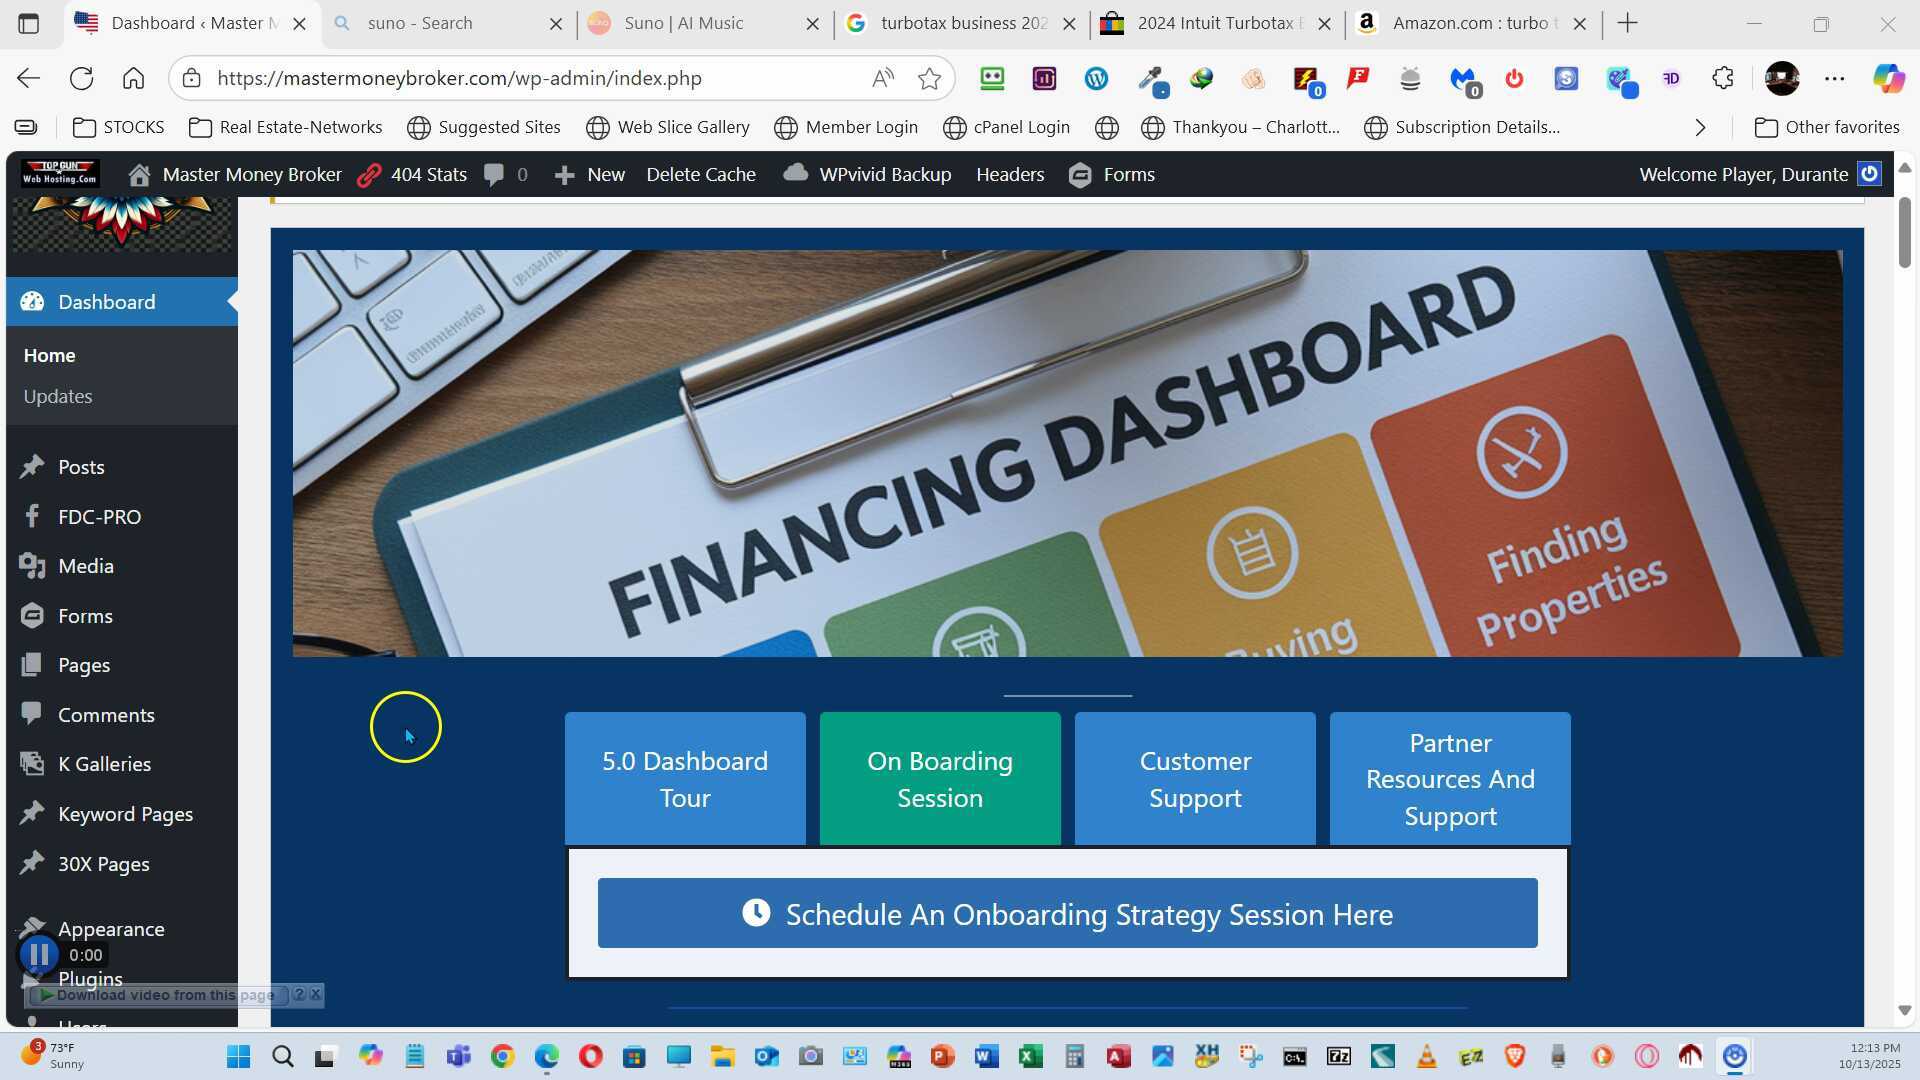
Task: Pause the recording playback control
Action: tap(40, 955)
